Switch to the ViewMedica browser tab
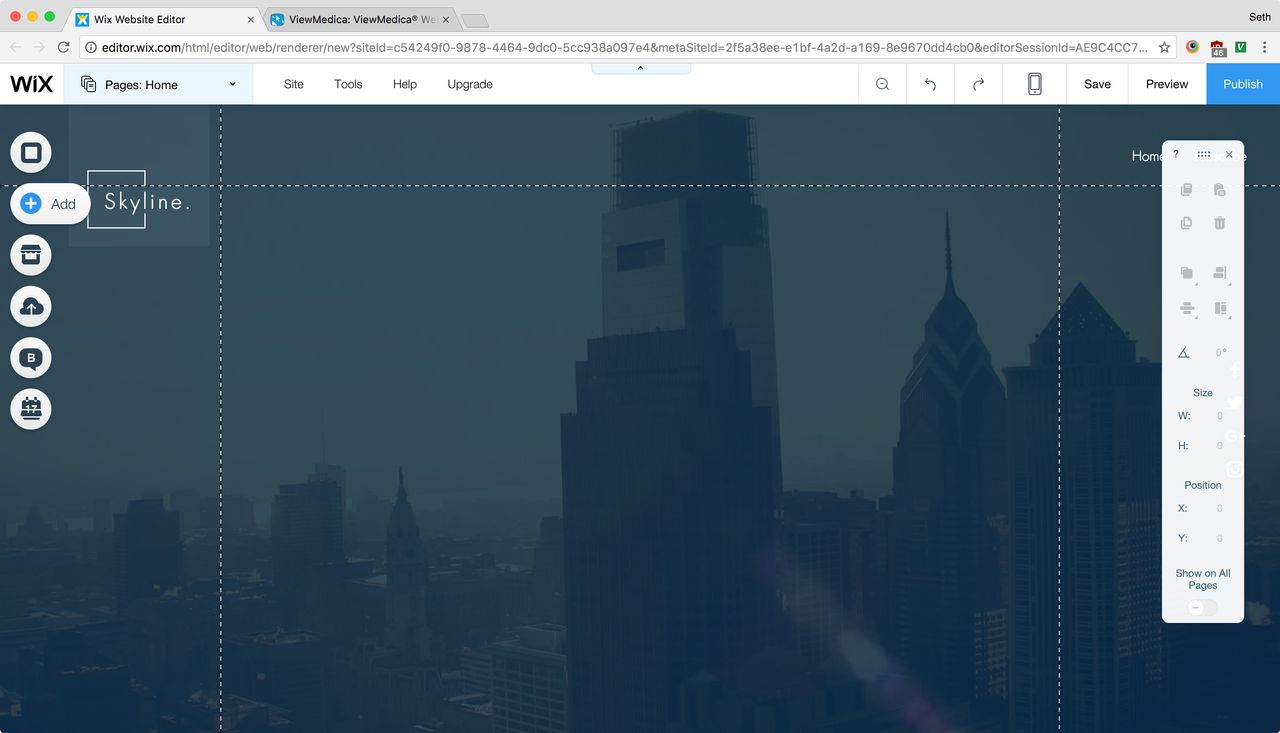The width and height of the screenshot is (1280, 733). [355, 18]
